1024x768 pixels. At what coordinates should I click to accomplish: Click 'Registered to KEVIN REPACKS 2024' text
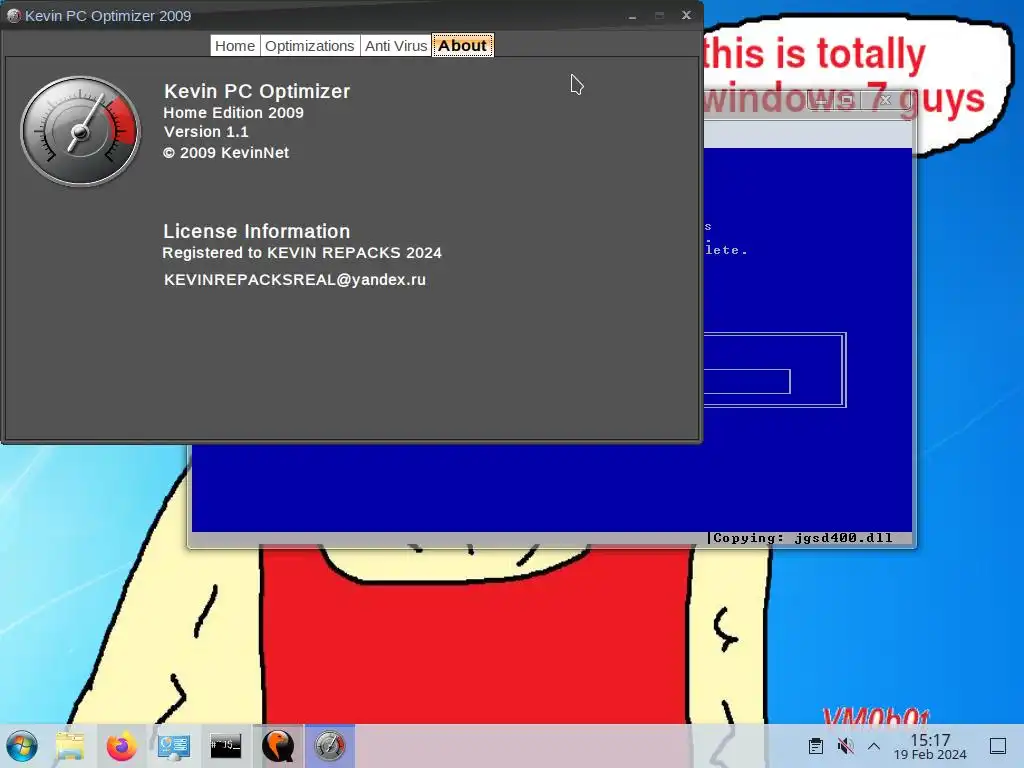[x=302, y=253]
